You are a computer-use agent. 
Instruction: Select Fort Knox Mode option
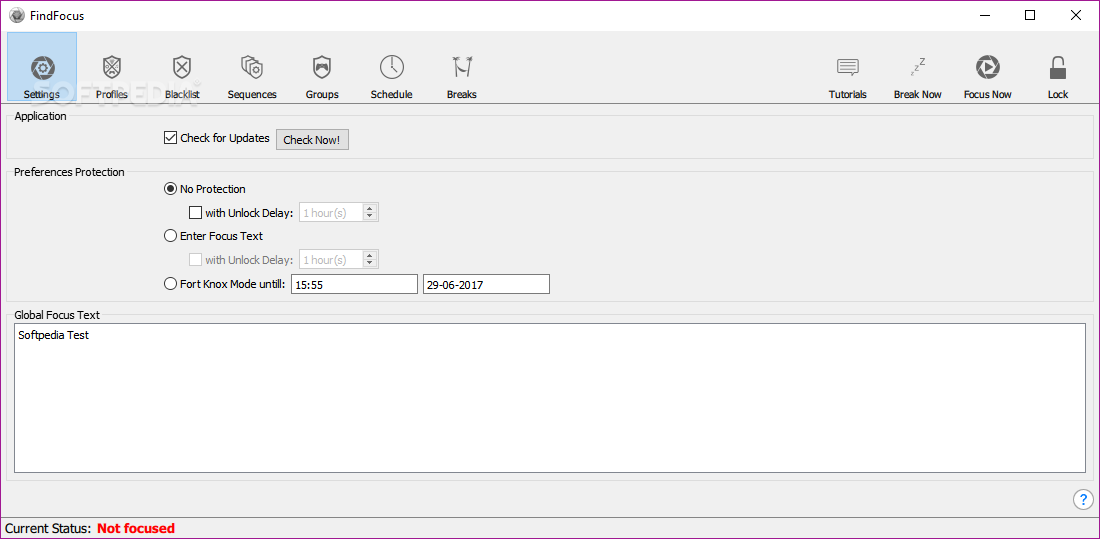[x=170, y=284]
